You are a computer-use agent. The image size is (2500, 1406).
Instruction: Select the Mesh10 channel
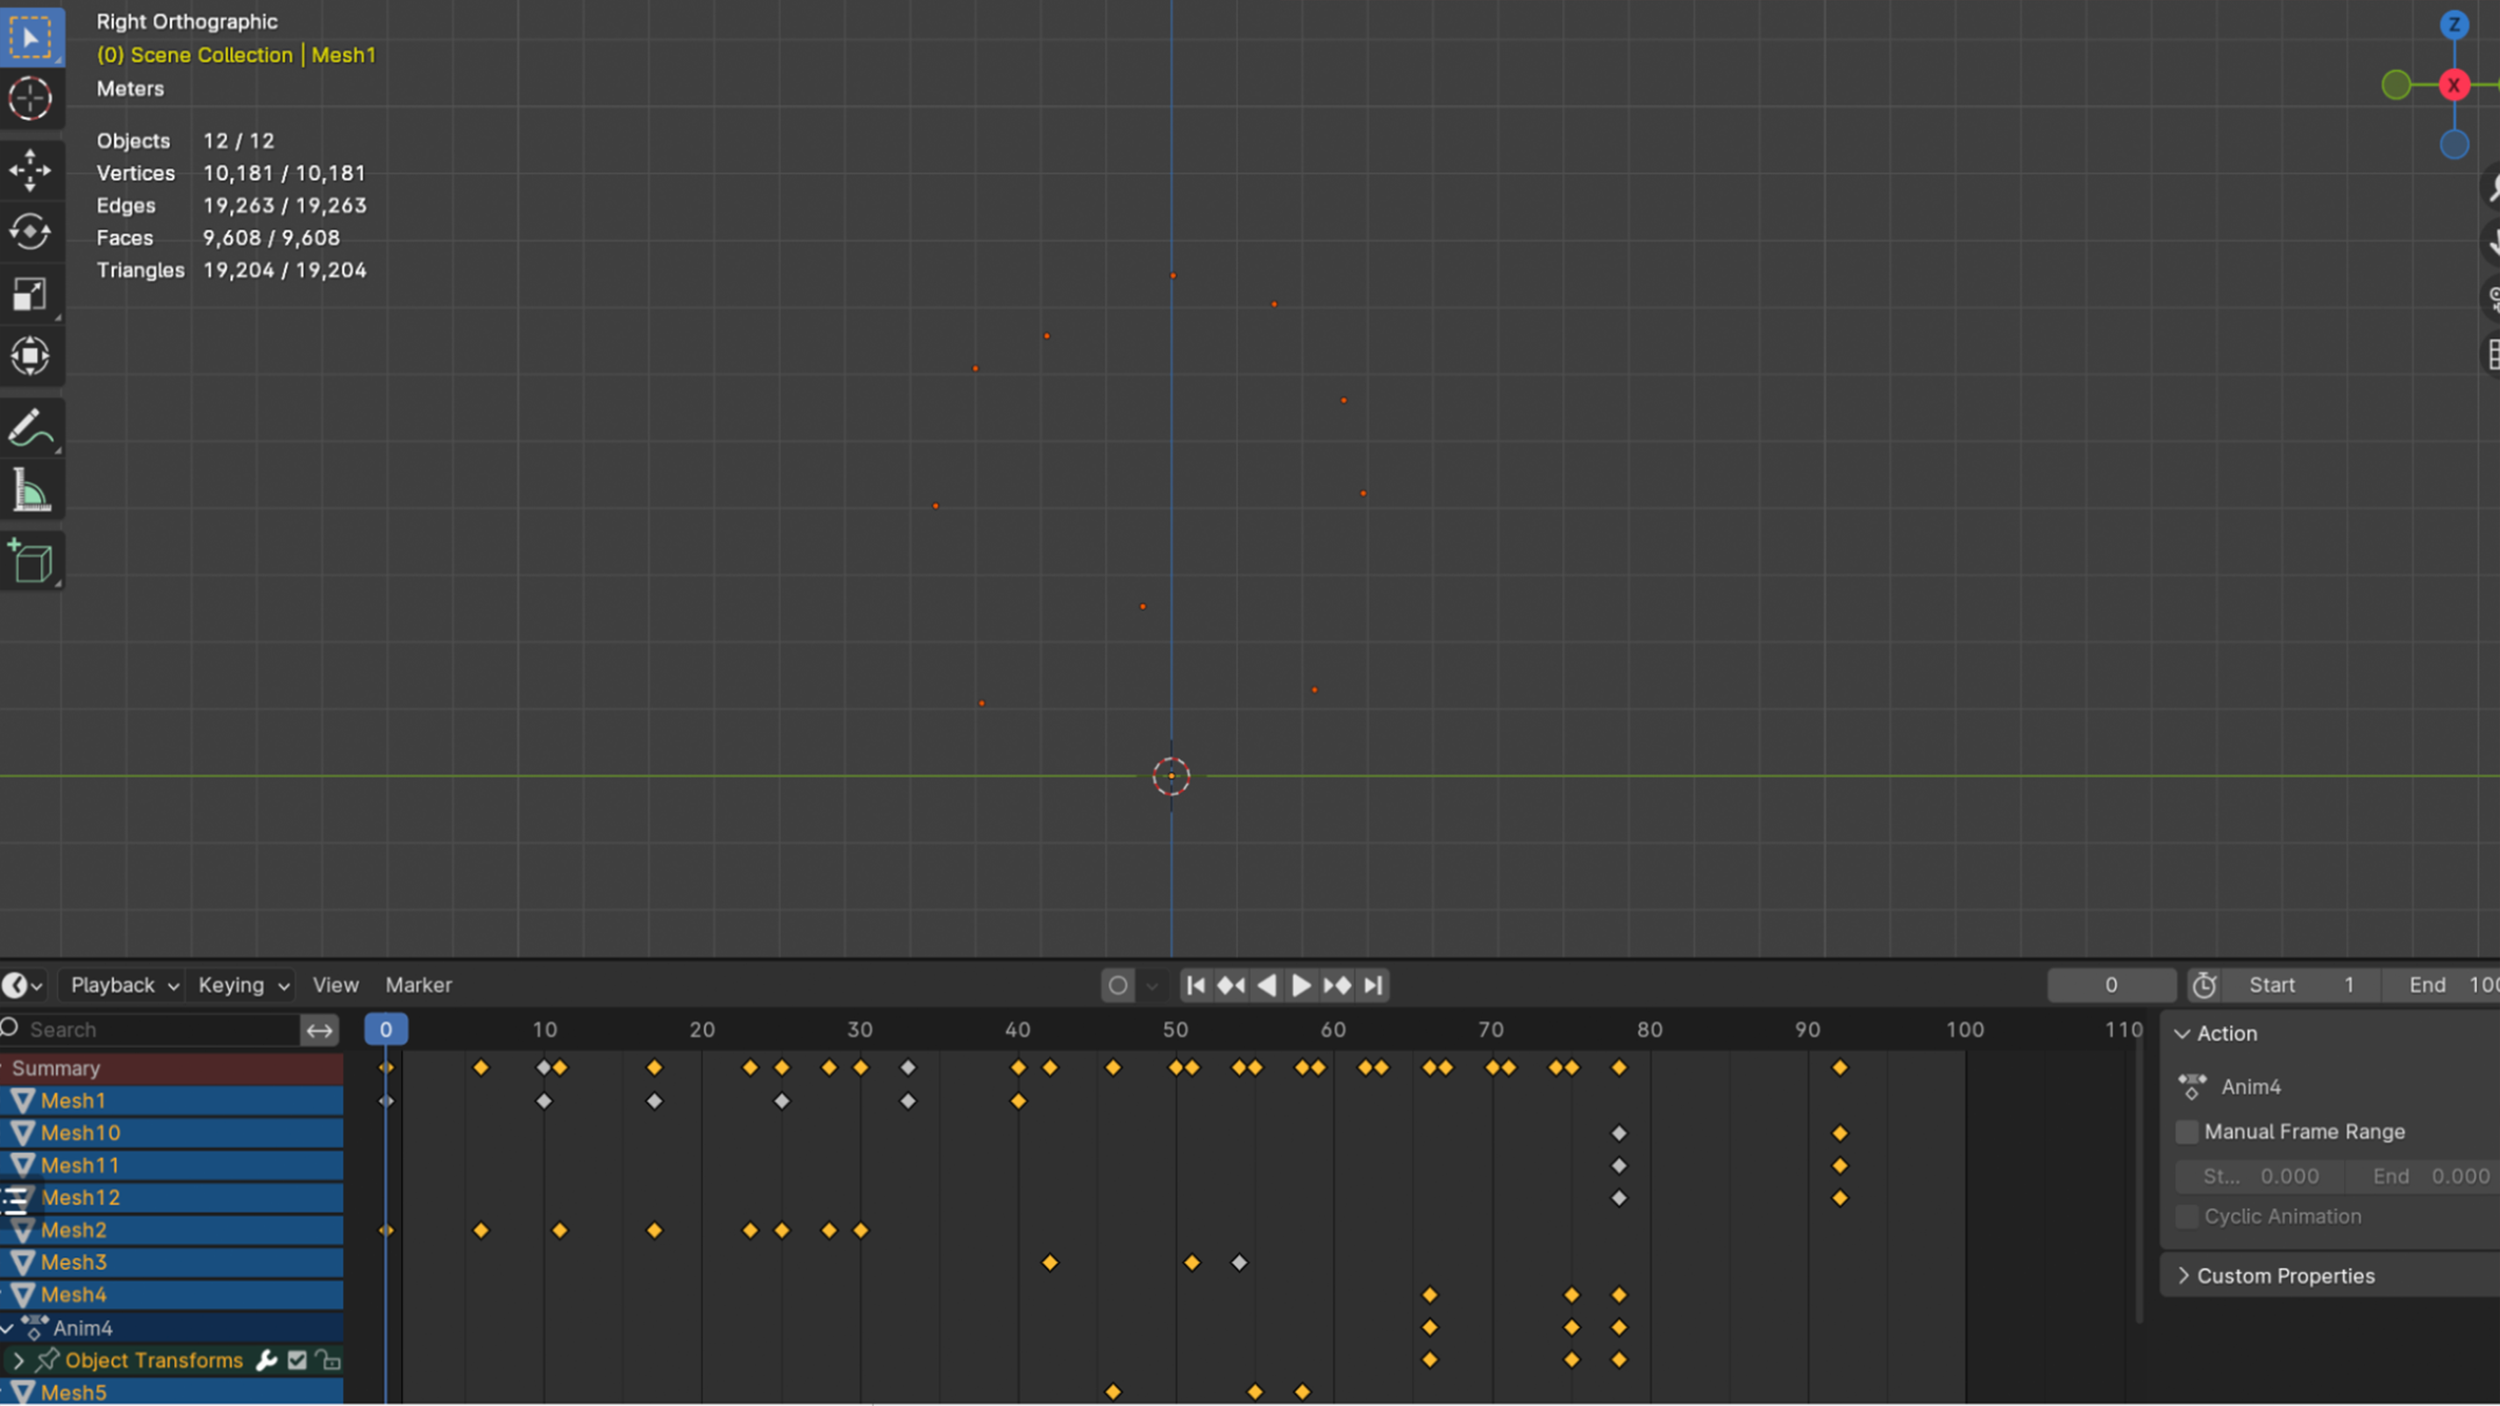click(x=80, y=1133)
